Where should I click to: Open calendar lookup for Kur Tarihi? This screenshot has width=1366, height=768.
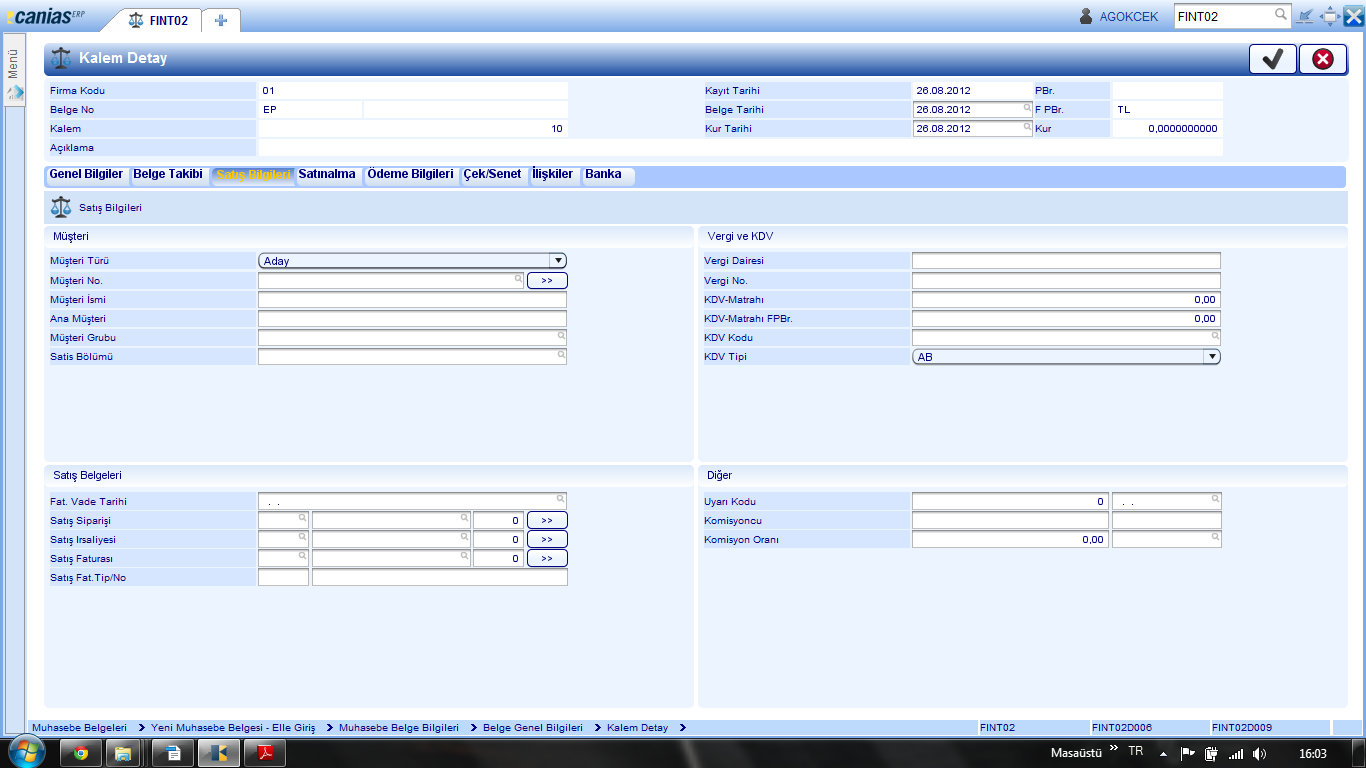(1027, 127)
